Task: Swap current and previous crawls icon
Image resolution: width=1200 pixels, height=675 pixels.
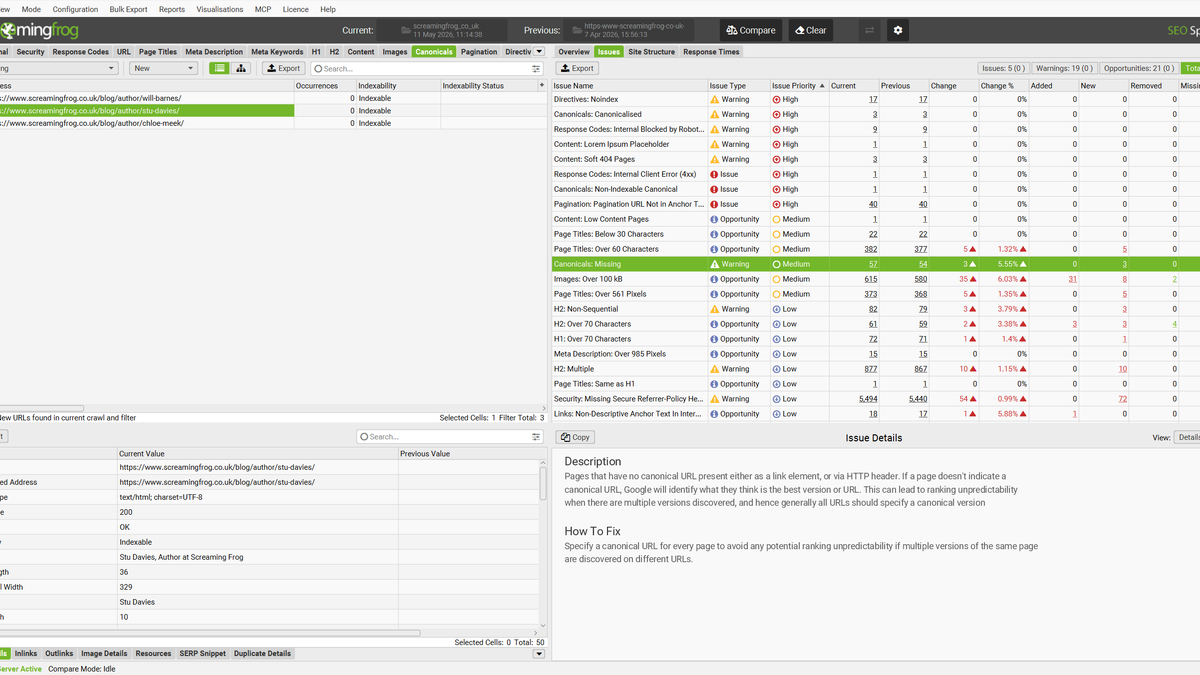Action: [869, 30]
